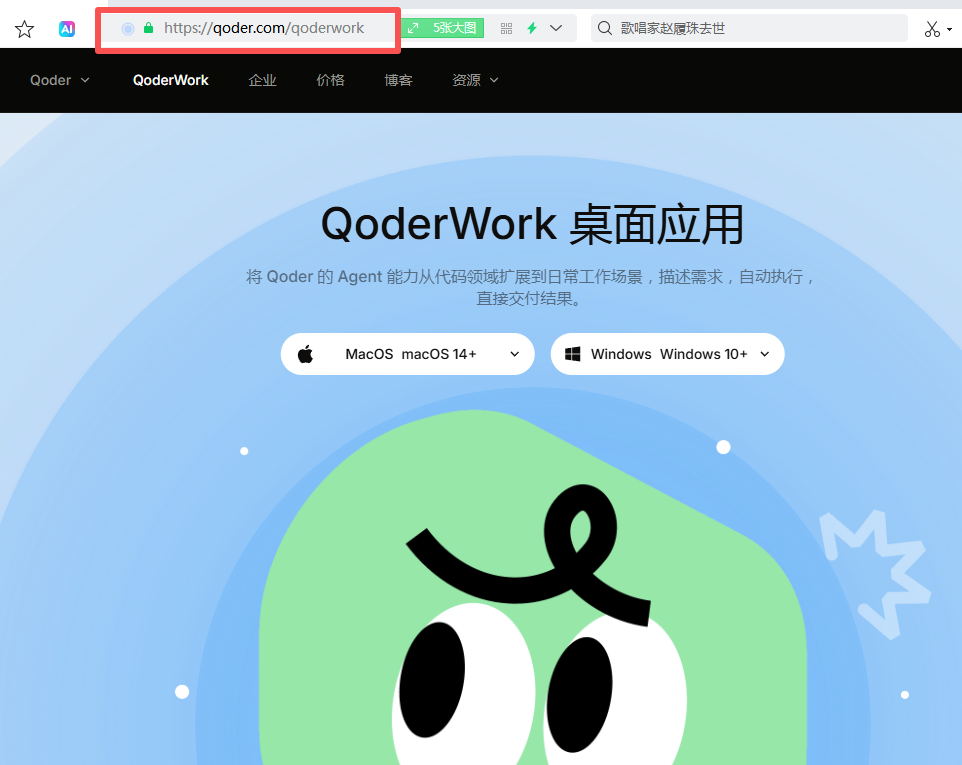
Task: Open the AI assistant browser icon
Action: click(67, 29)
